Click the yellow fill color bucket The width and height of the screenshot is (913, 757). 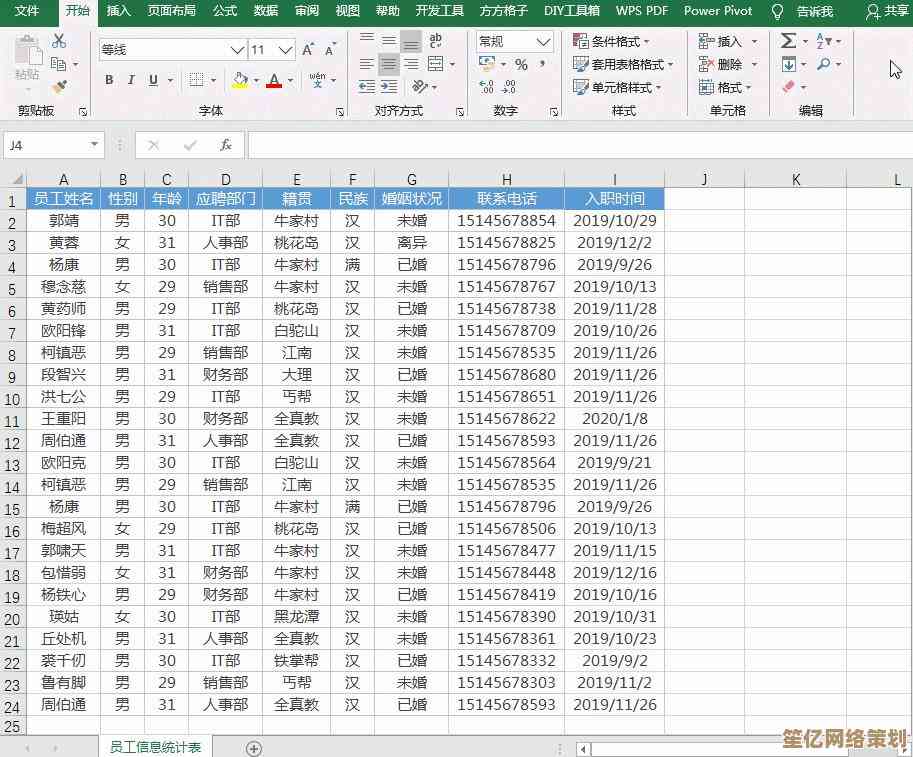(239, 80)
